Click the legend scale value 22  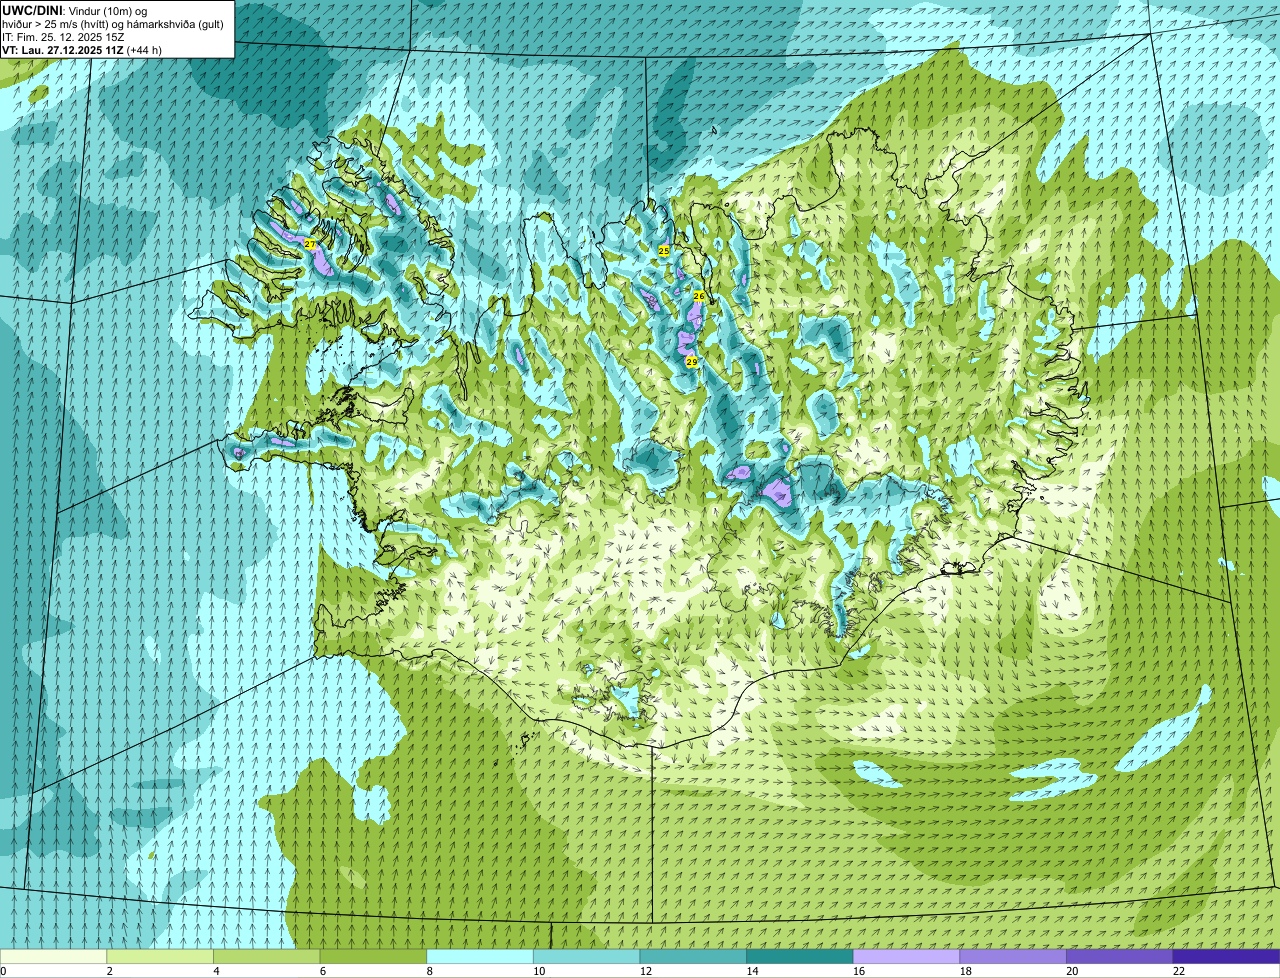point(1179,971)
